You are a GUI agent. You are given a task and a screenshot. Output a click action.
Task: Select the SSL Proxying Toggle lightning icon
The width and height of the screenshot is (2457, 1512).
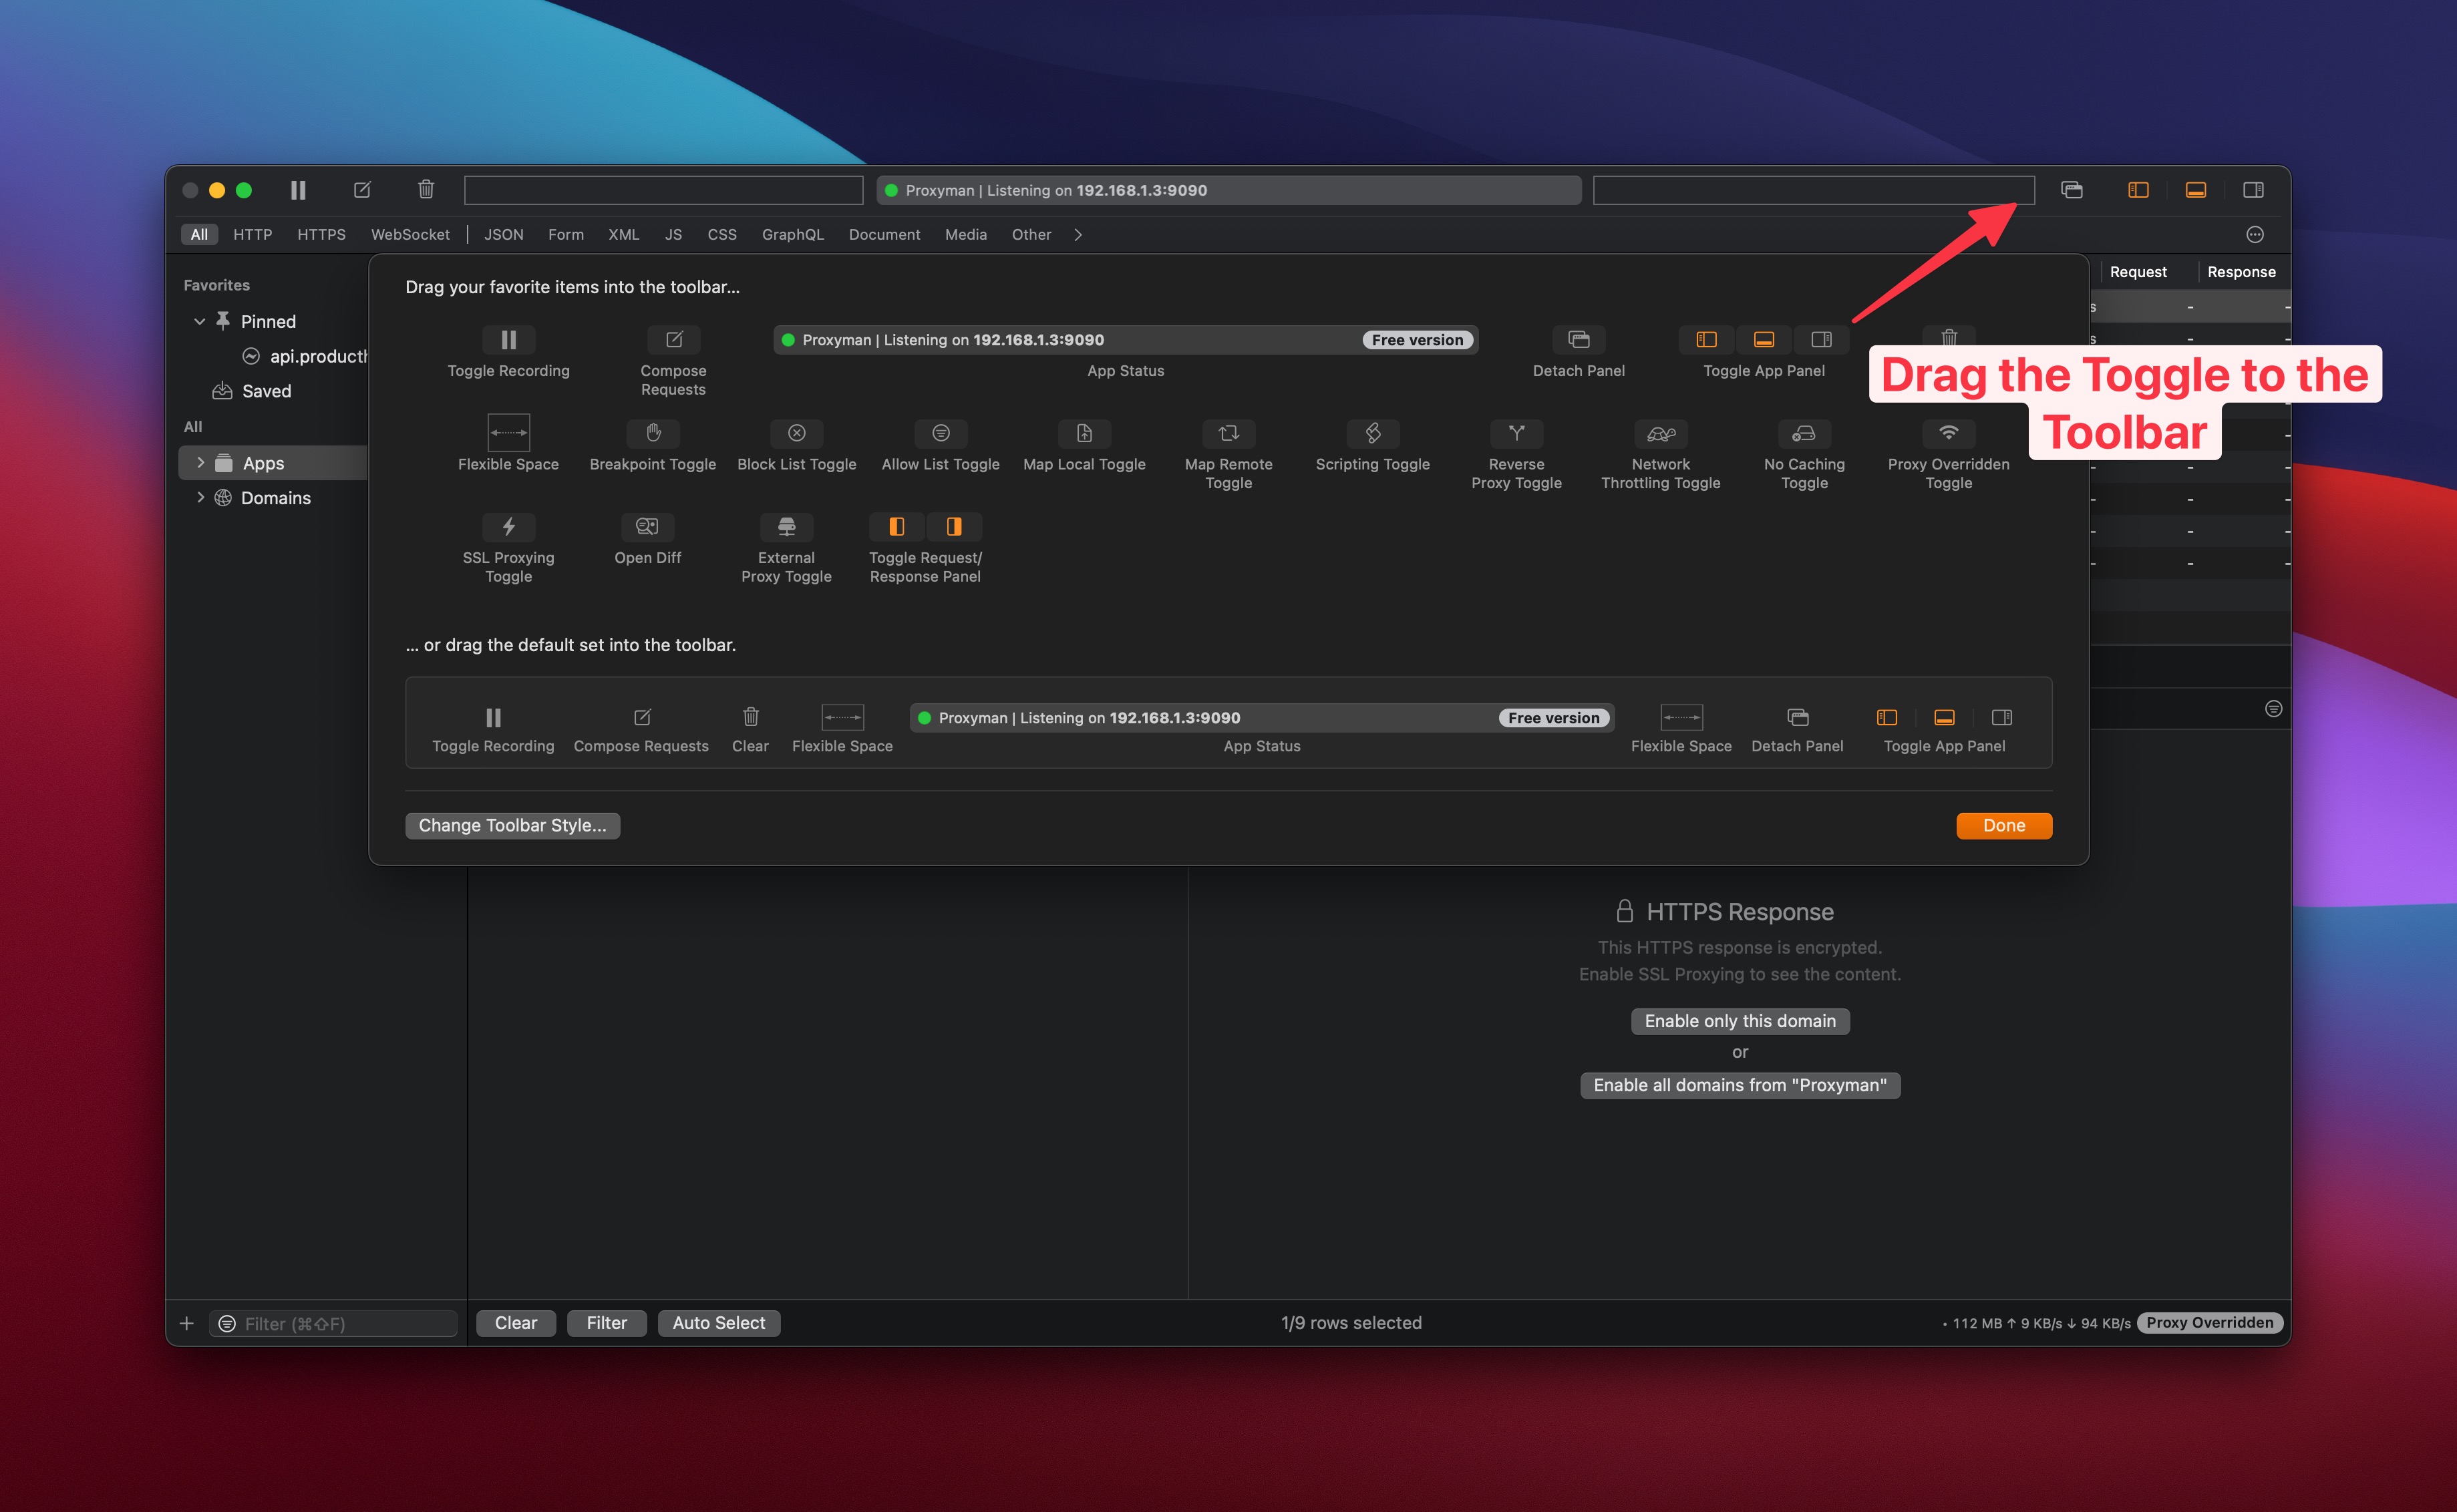coord(508,526)
